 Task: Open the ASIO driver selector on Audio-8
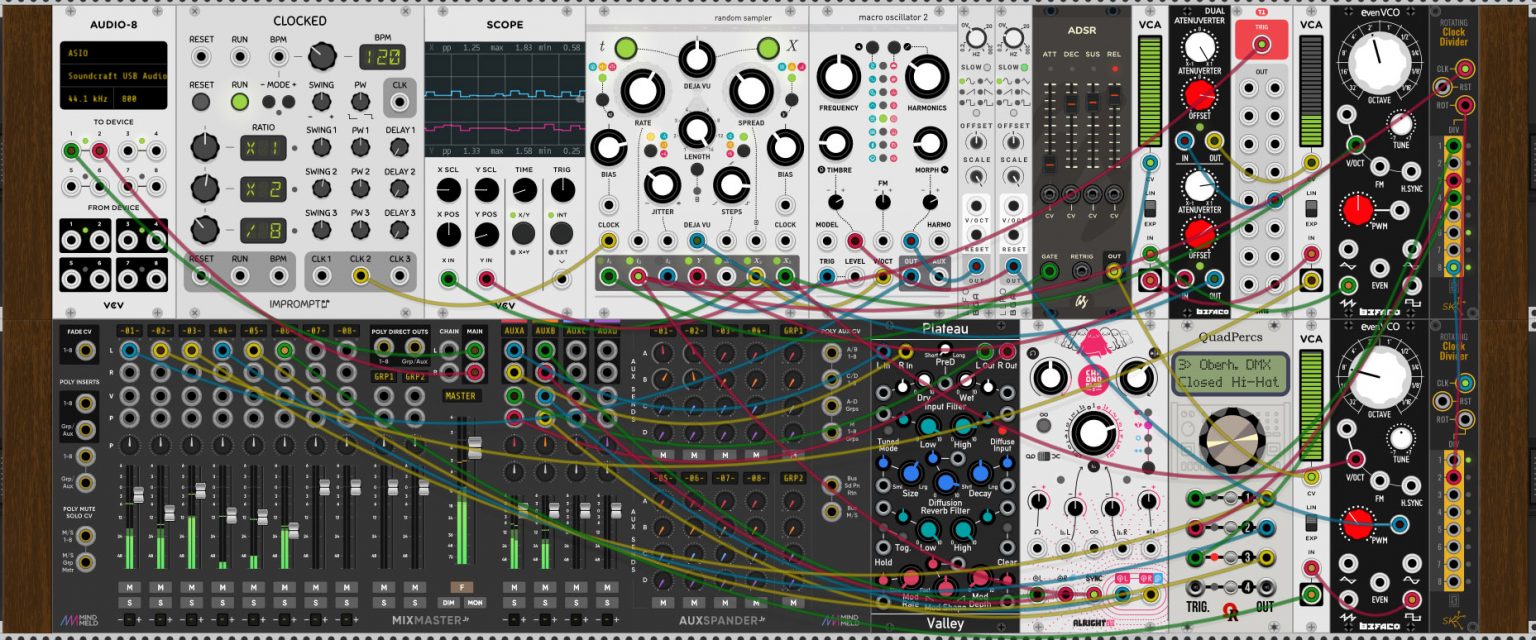click(x=110, y=52)
